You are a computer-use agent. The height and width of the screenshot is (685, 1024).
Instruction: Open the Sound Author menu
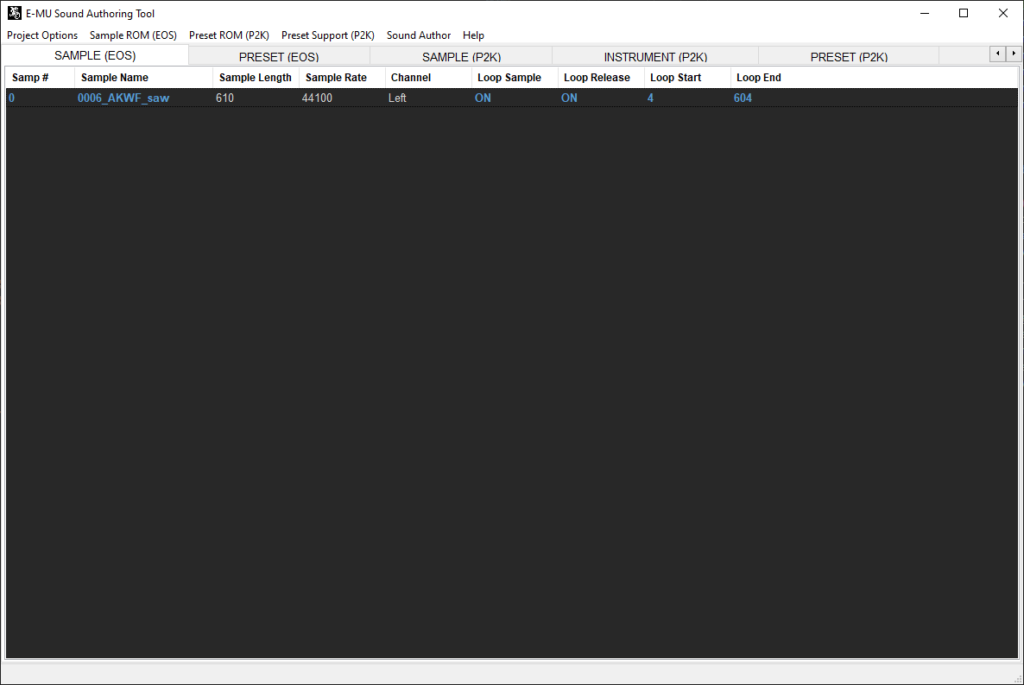pos(419,35)
